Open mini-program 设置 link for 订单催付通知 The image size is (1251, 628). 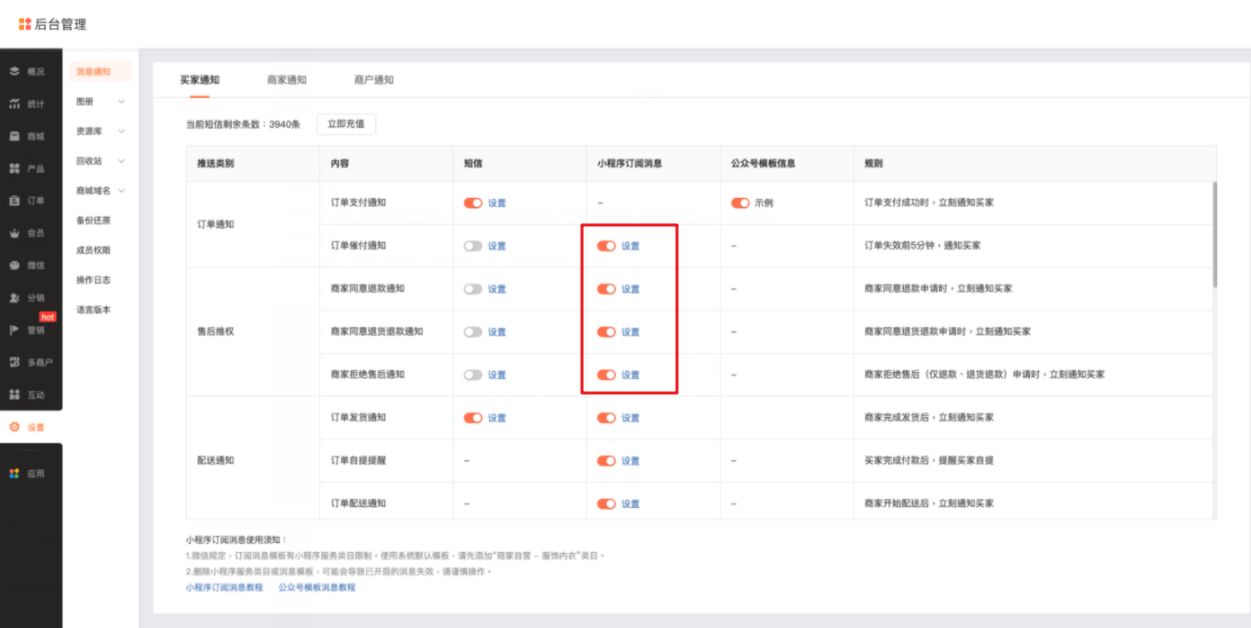tap(630, 246)
